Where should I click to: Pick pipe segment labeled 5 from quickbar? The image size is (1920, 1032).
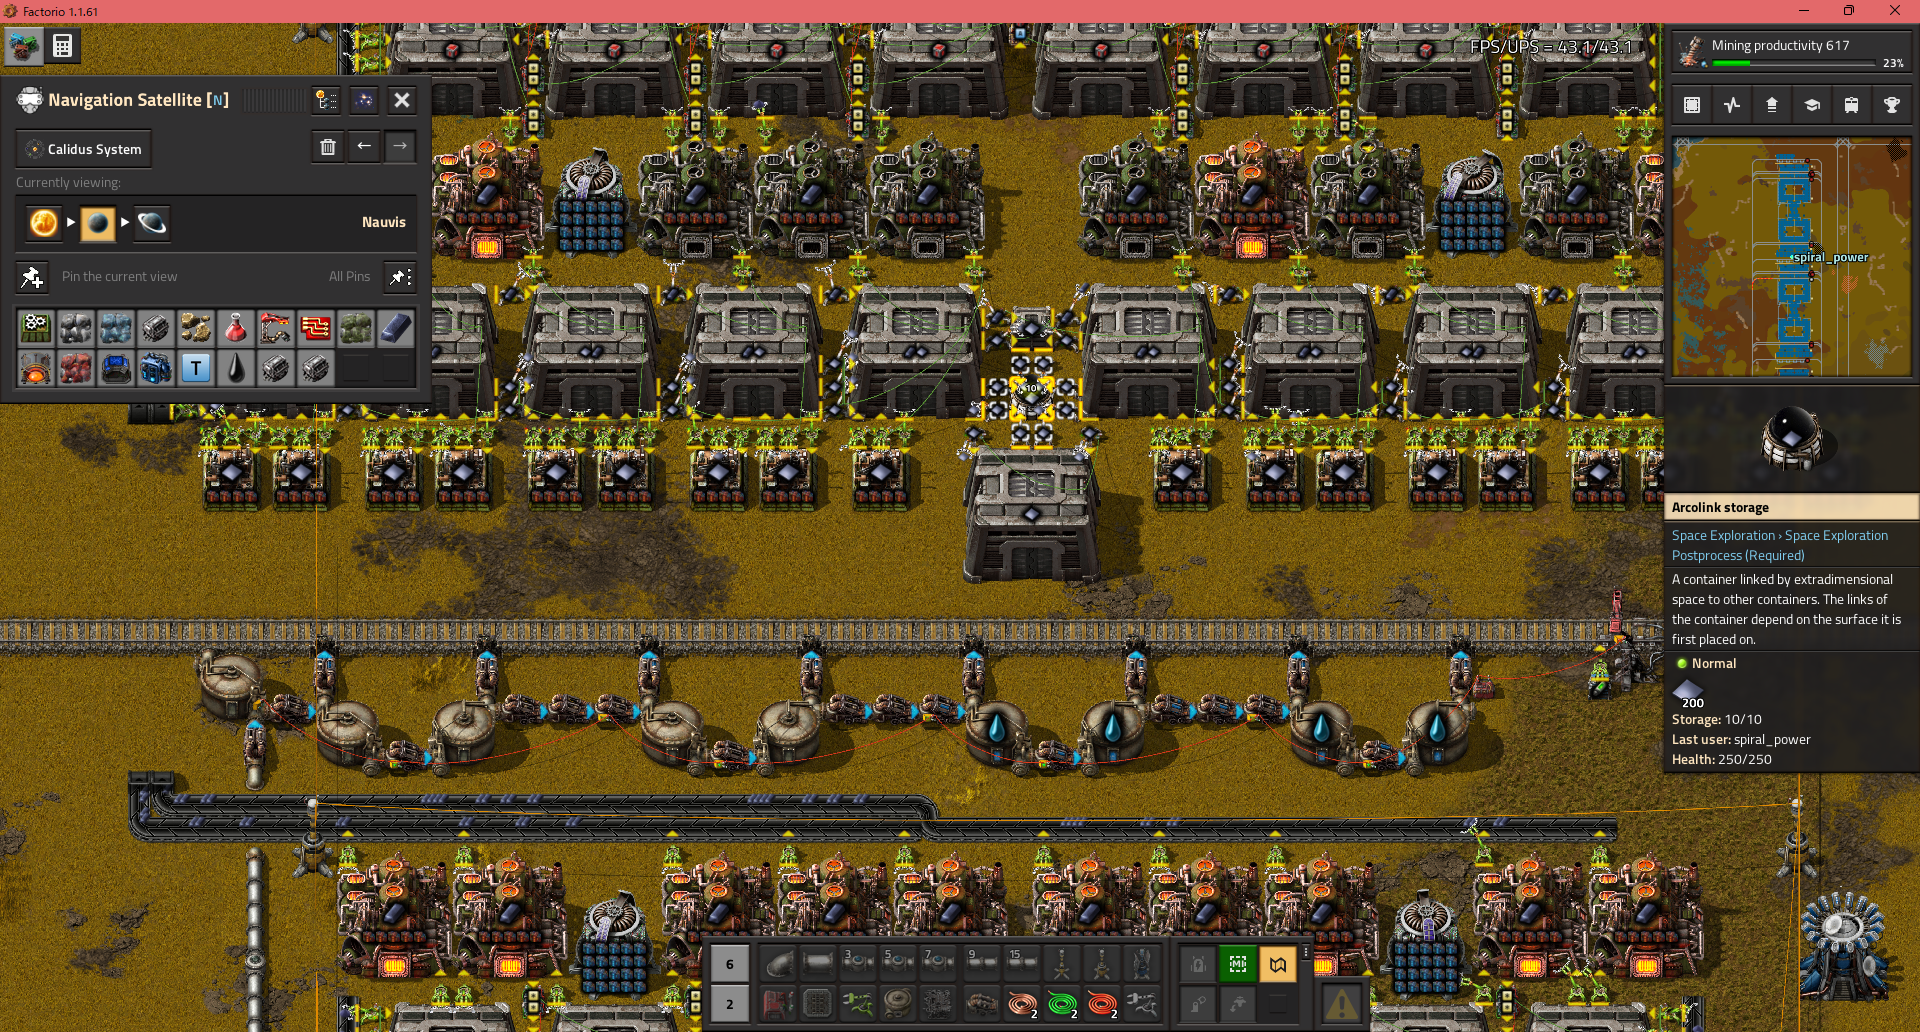click(898, 964)
